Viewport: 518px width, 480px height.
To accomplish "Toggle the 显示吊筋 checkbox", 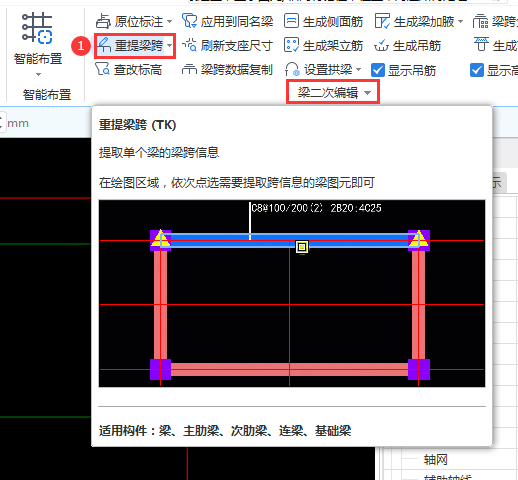I will (378, 70).
